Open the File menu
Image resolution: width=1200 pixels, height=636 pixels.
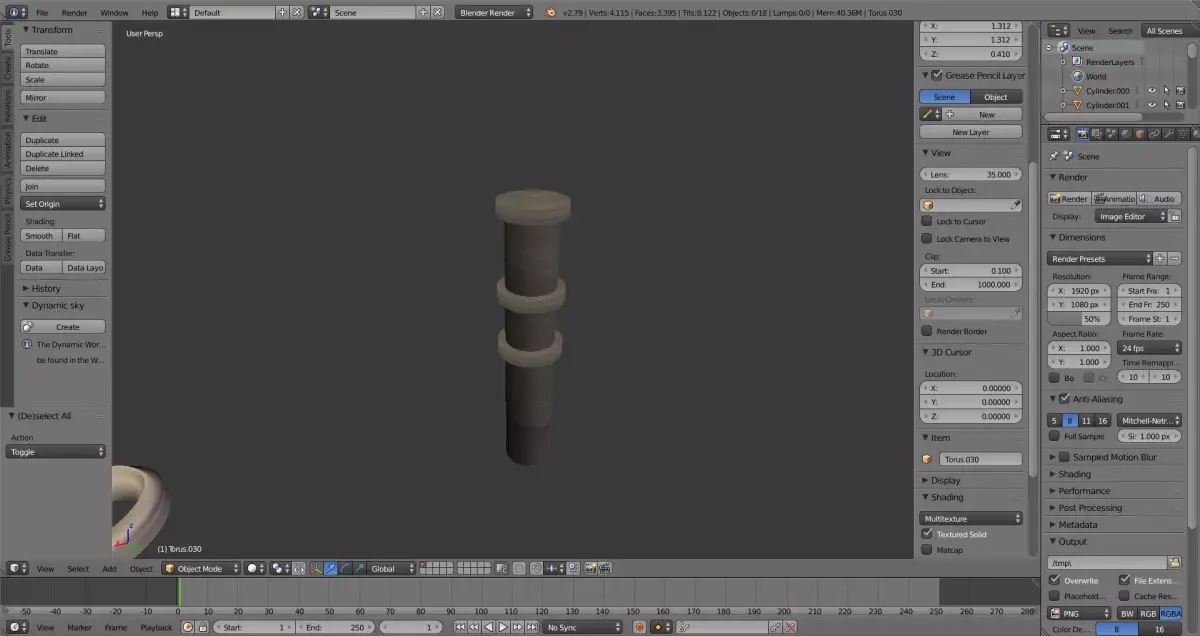[42, 13]
